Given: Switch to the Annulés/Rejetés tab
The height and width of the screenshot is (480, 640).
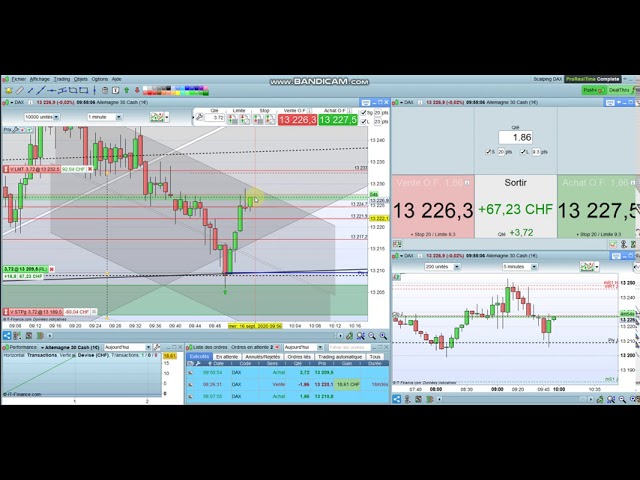Looking at the screenshot, I should [263, 357].
